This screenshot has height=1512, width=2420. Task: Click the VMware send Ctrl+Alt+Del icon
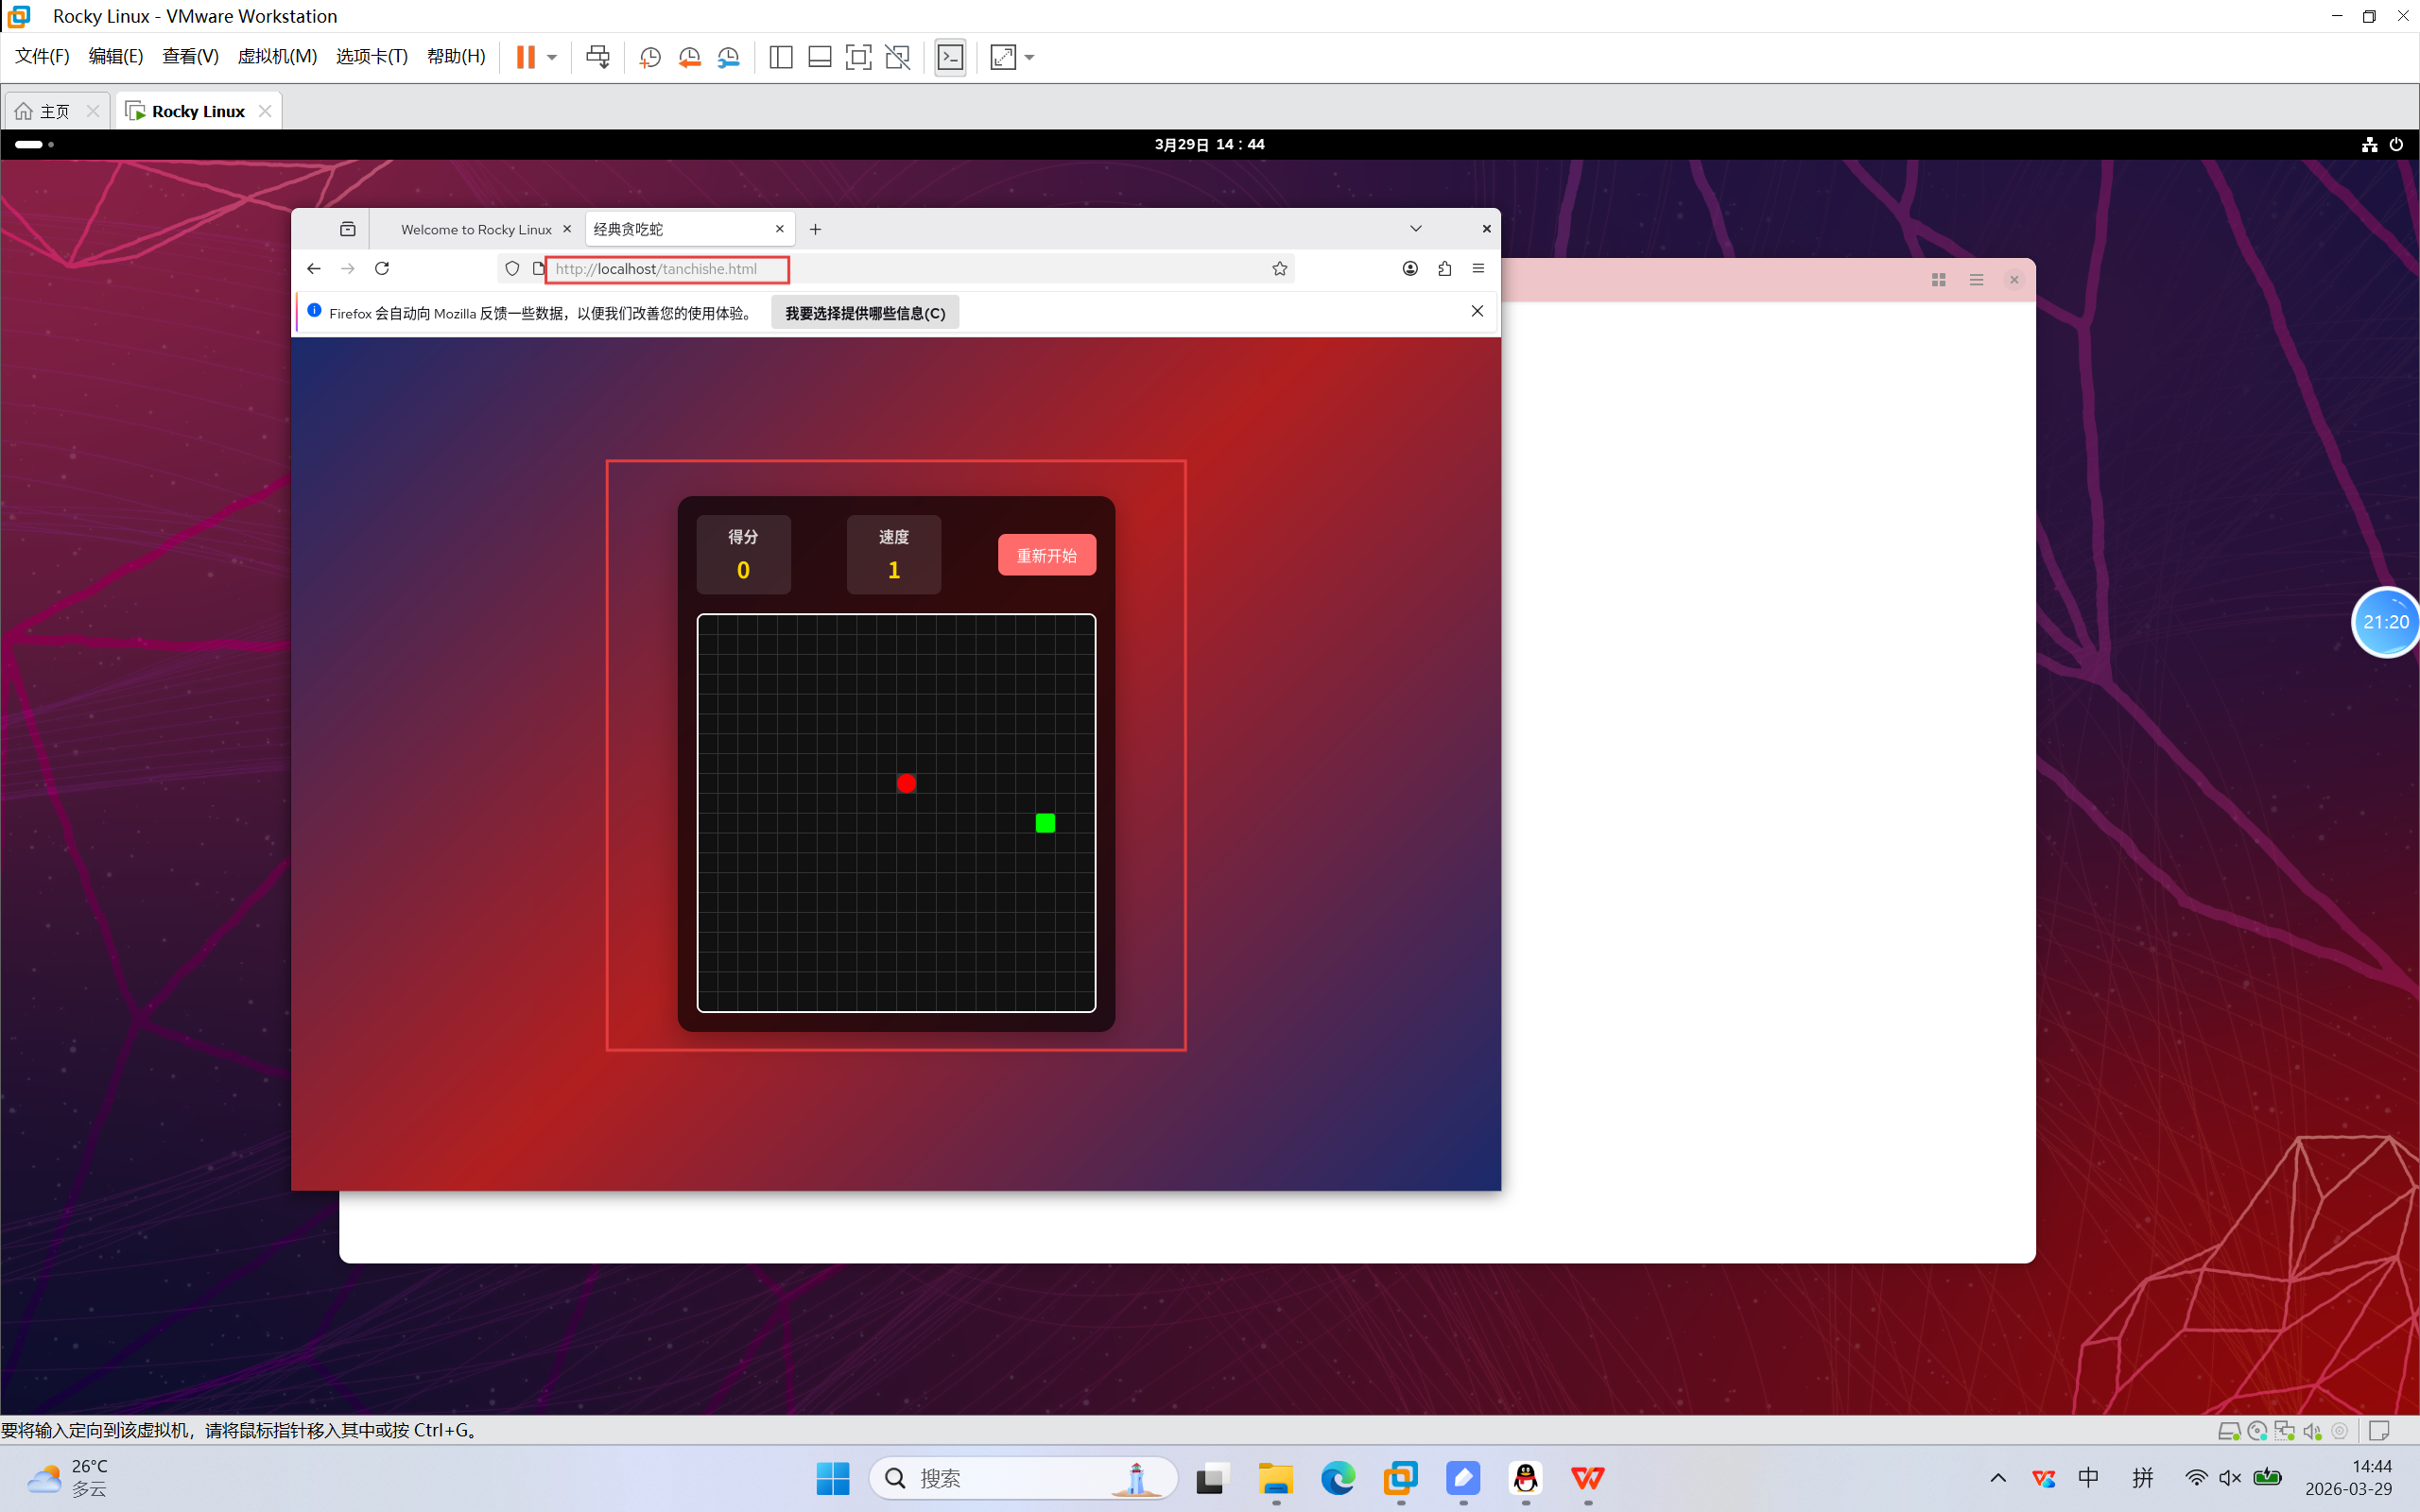pyautogui.click(x=598, y=57)
